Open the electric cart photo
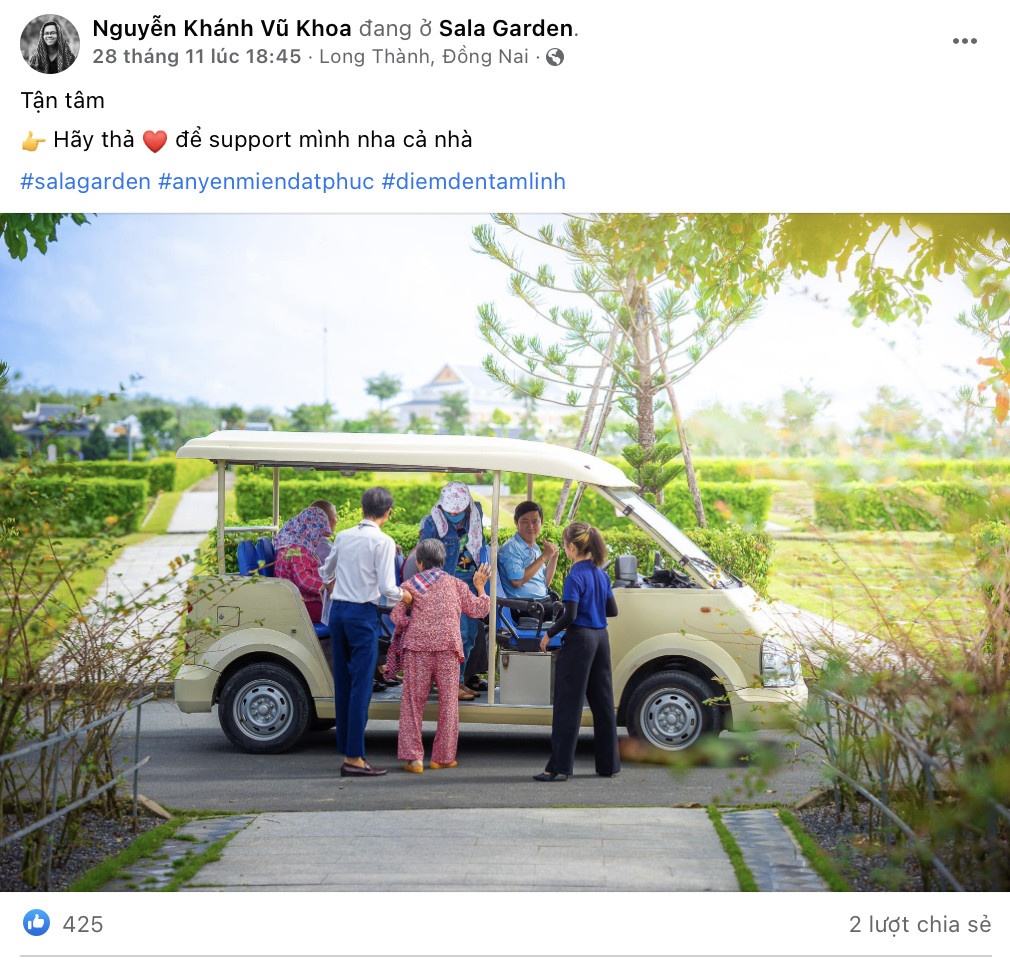Image resolution: width=1010 pixels, height=966 pixels. (505, 552)
